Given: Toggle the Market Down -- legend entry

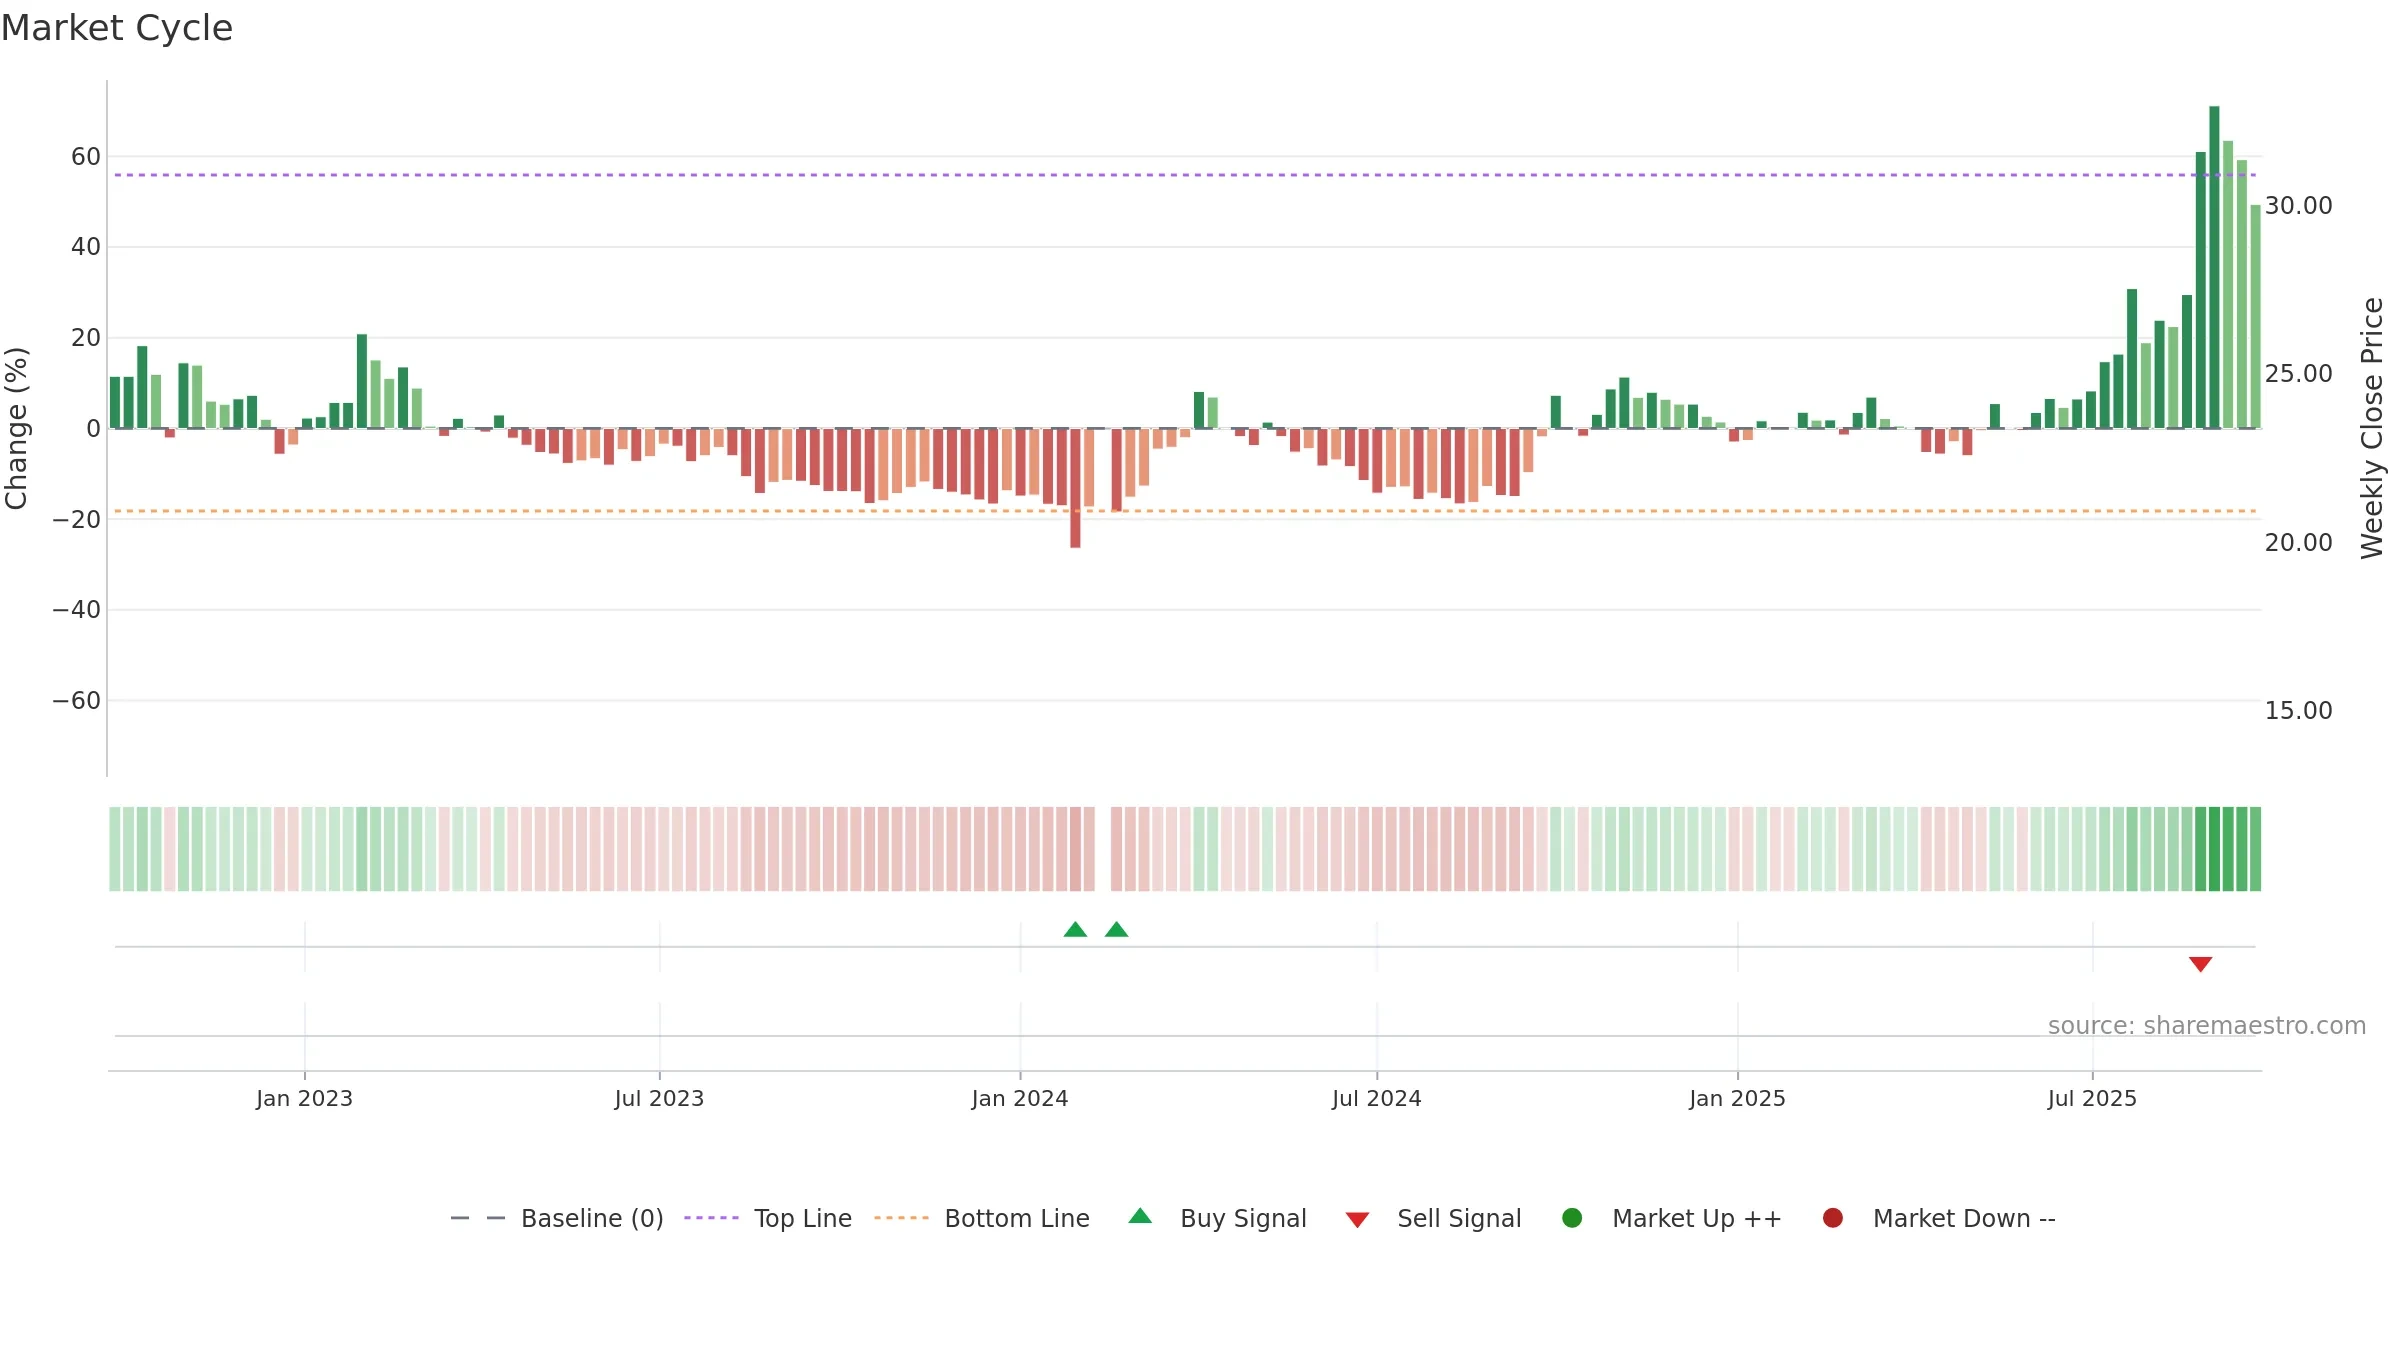Looking at the screenshot, I should (x=1938, y=1218).
